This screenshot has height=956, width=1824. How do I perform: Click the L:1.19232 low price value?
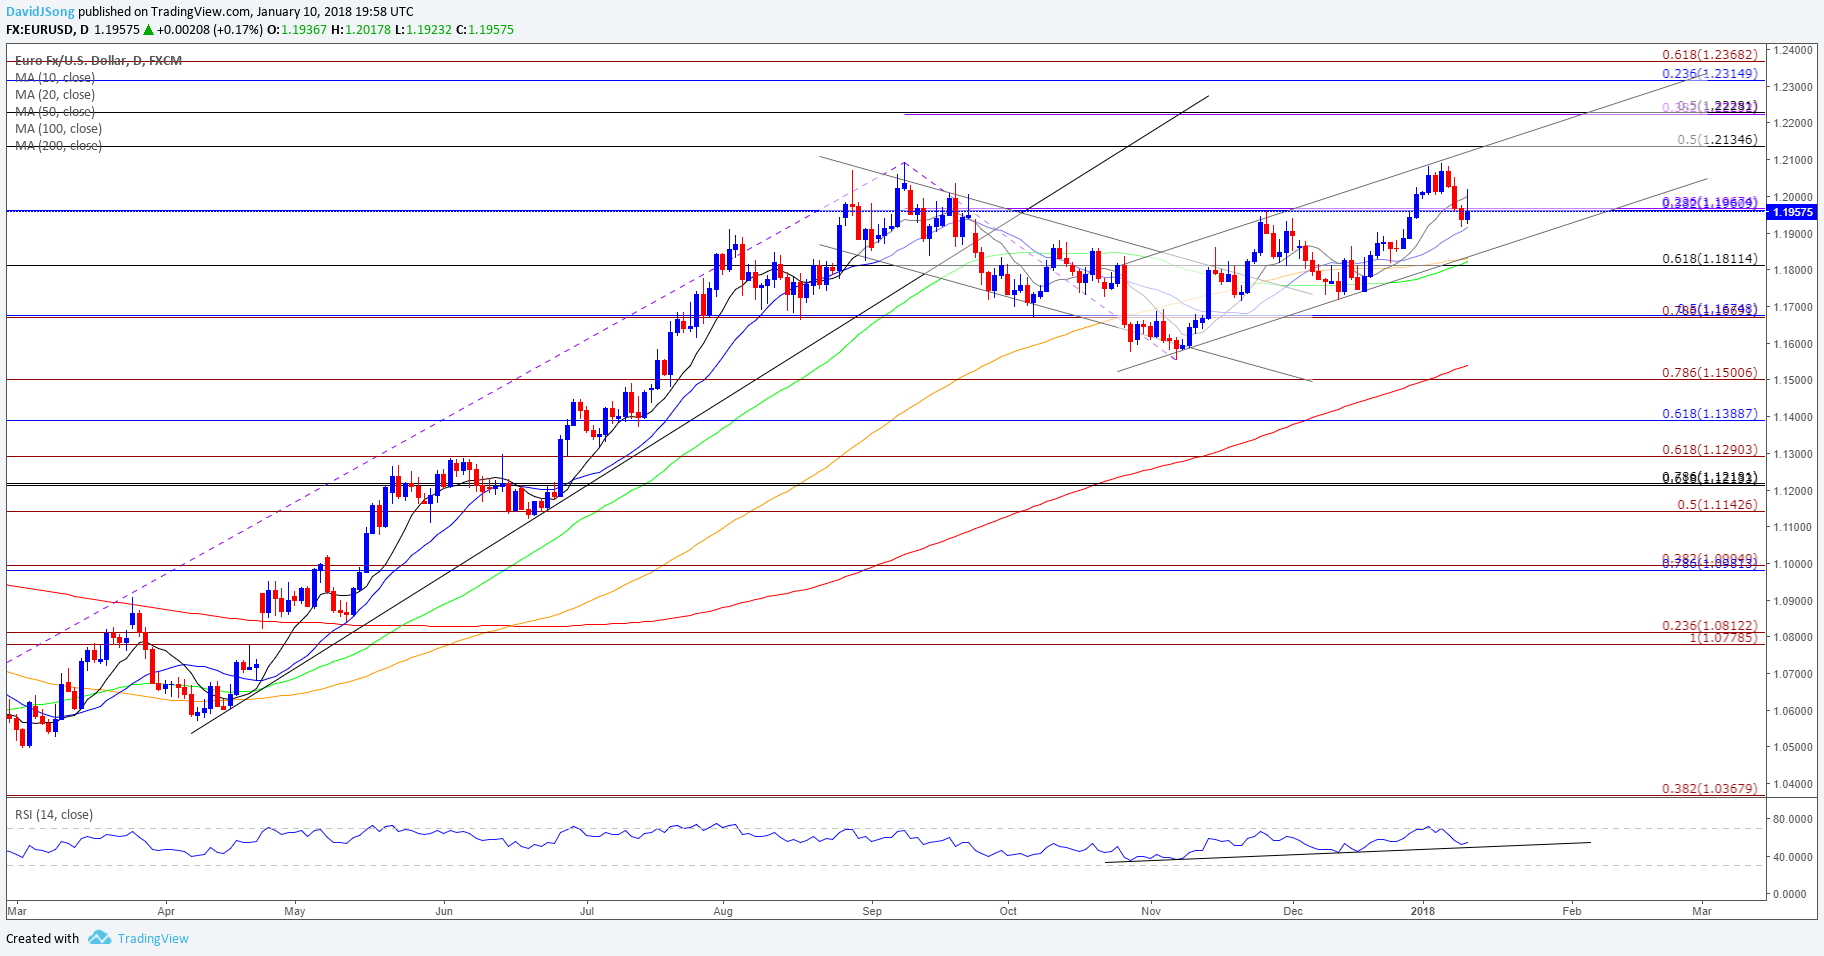coord(423,30)
